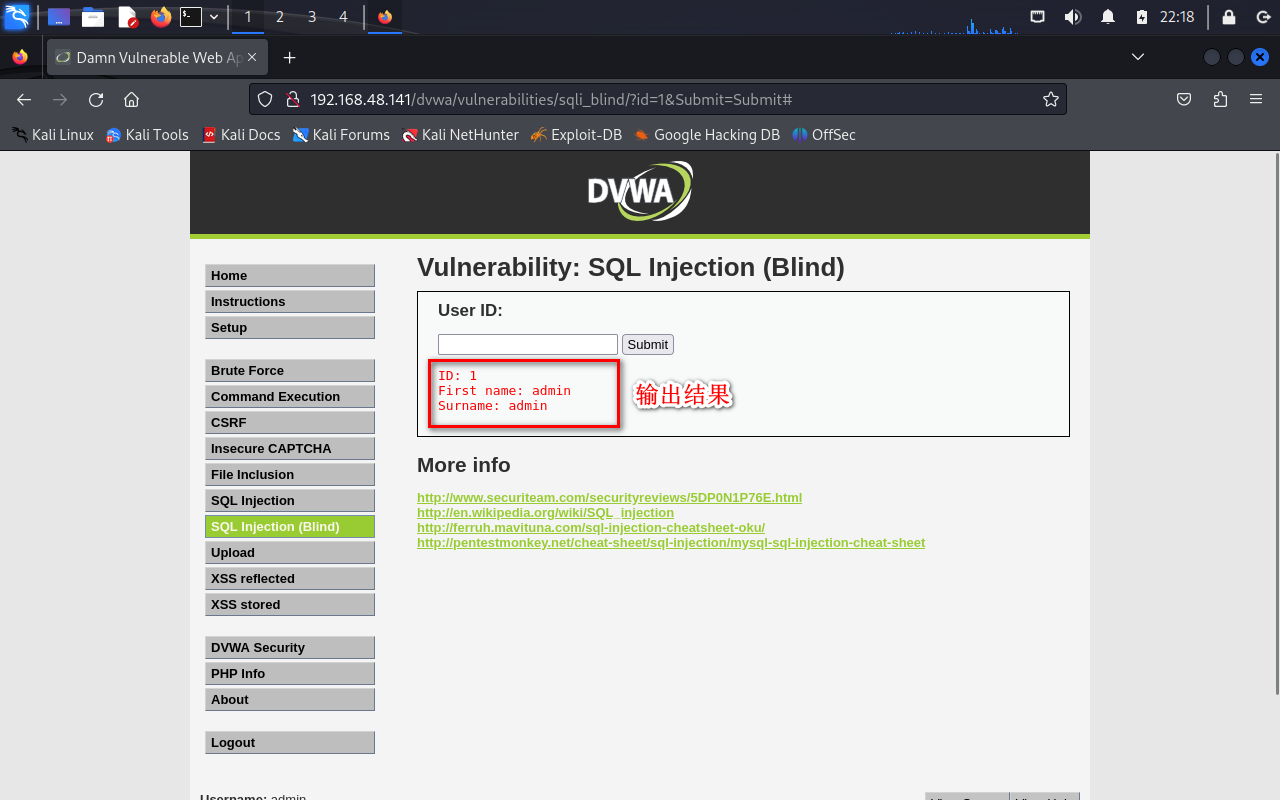Open the terminal emulator launcher
Viewport: 1280px width, 800px height.
point(191,17)
